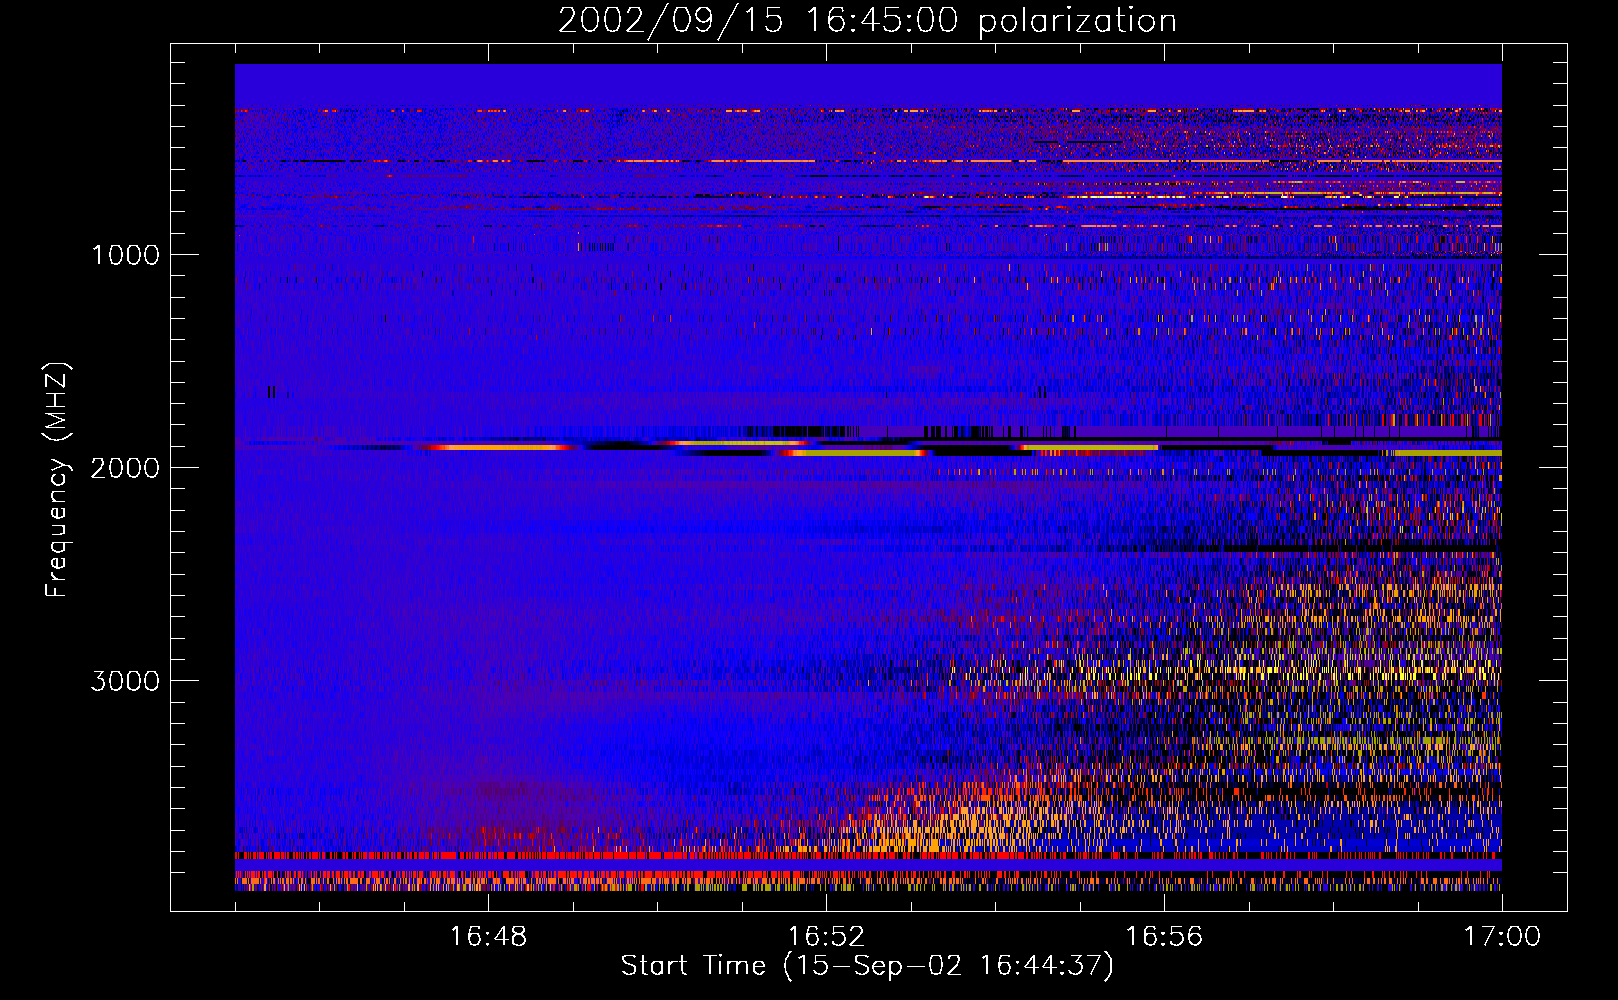
Task: Select the 1000 frequency axis label
Action: (125, 255)
